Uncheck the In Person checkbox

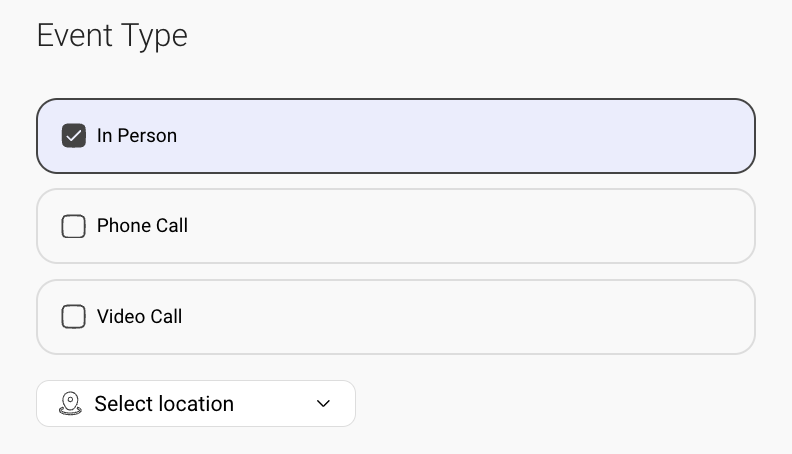coord(74,136)
